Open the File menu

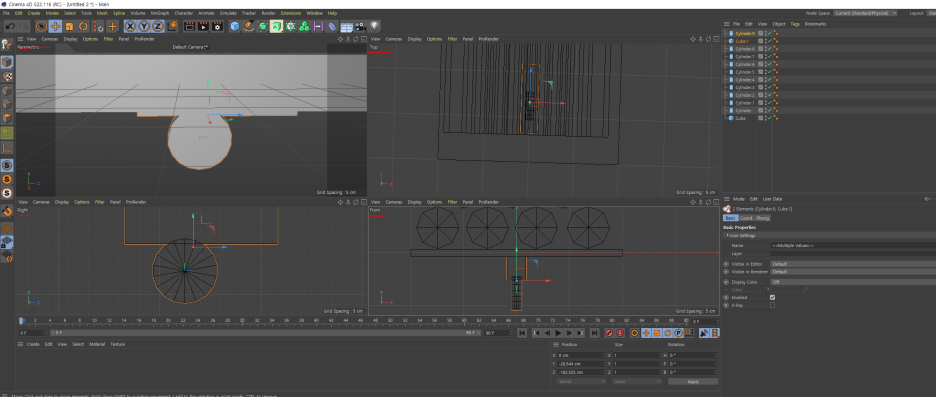tap(6, 13)
